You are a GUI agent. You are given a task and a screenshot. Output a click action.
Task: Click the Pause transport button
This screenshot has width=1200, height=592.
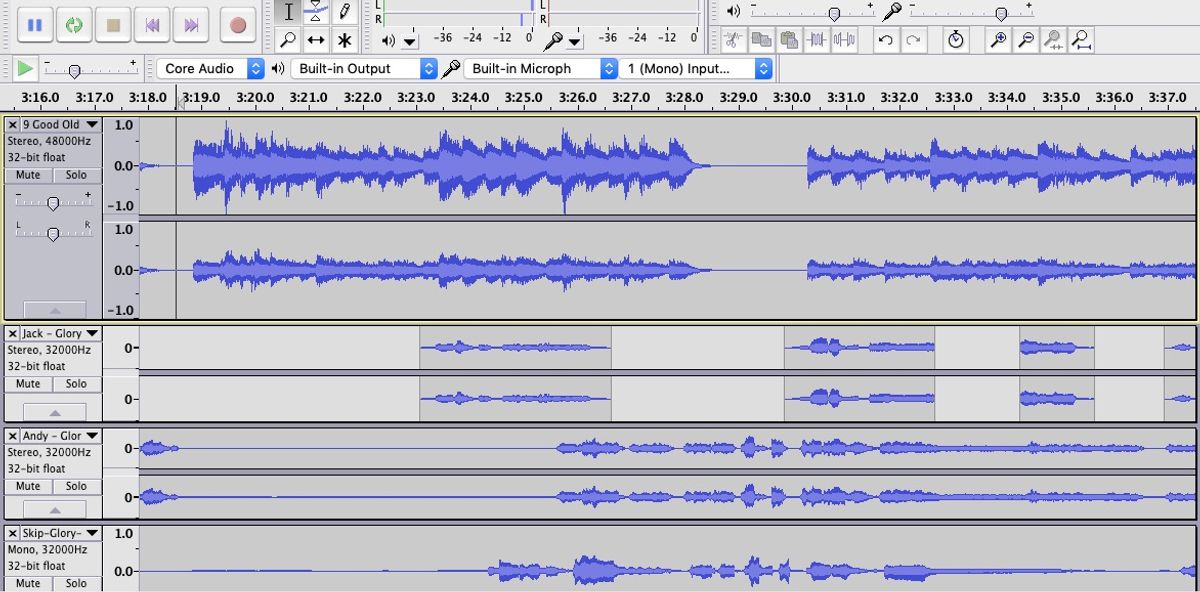point(34,25)
